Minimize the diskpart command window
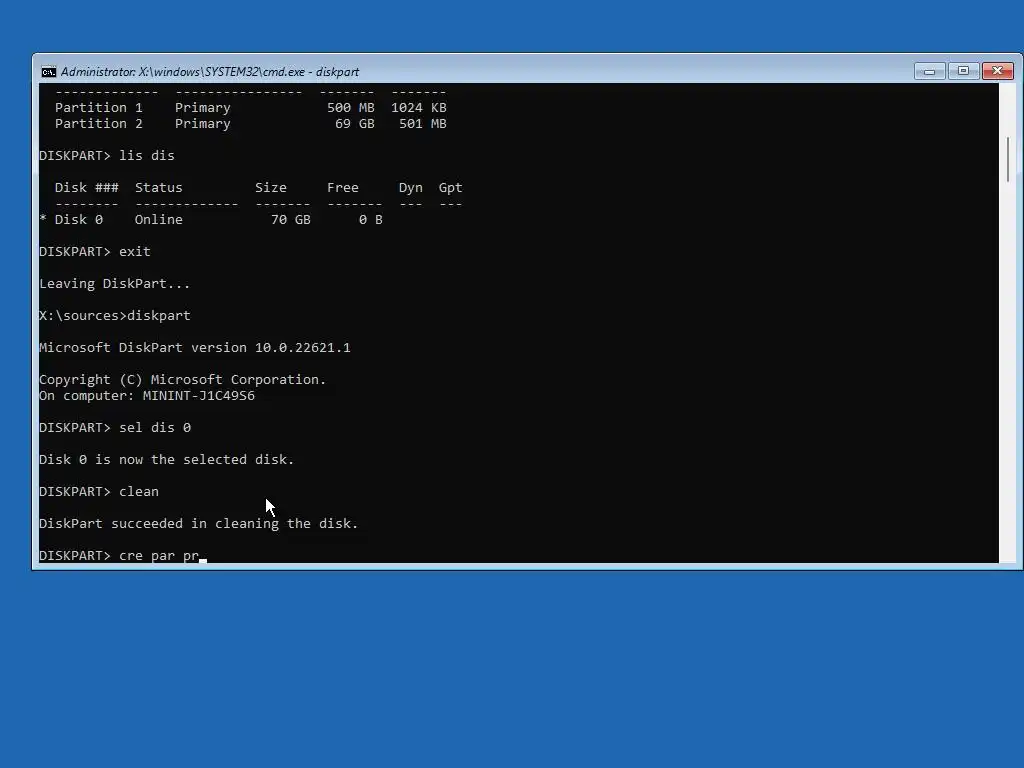This screenshot has height=768, width=1024. [x=929, y=71]
